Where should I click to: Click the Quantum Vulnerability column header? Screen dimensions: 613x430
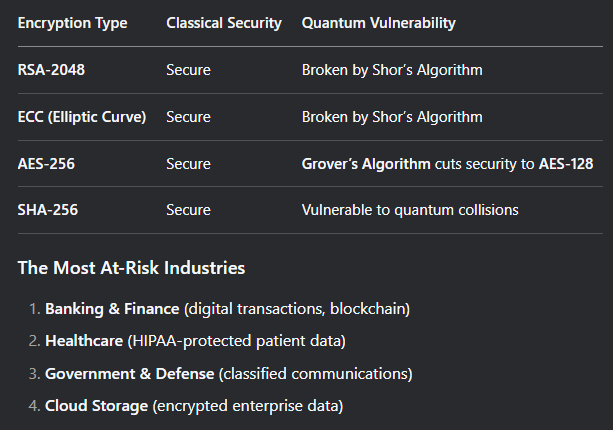coord(378,23)
